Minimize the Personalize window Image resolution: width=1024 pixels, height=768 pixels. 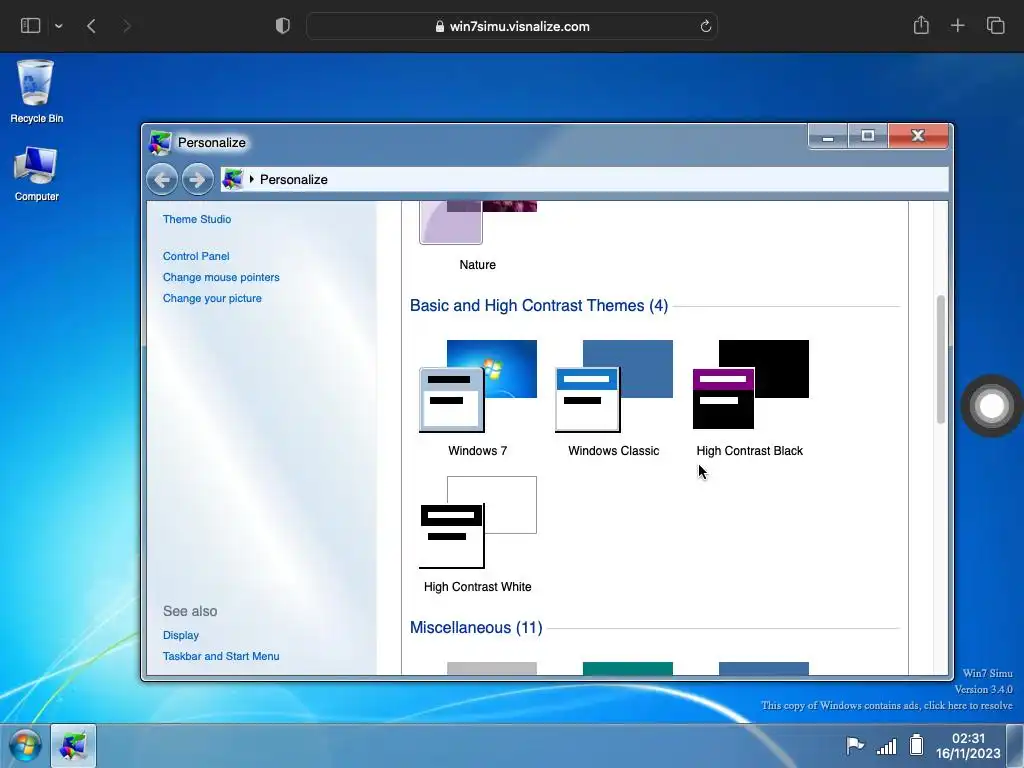point(828,136)
